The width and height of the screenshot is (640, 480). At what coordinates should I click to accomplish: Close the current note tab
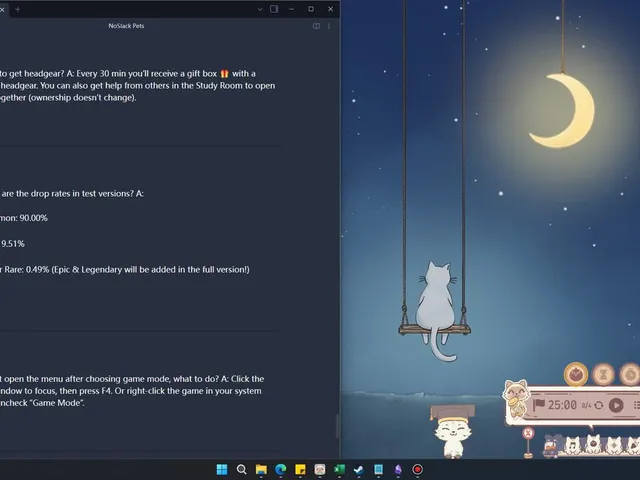2,9
